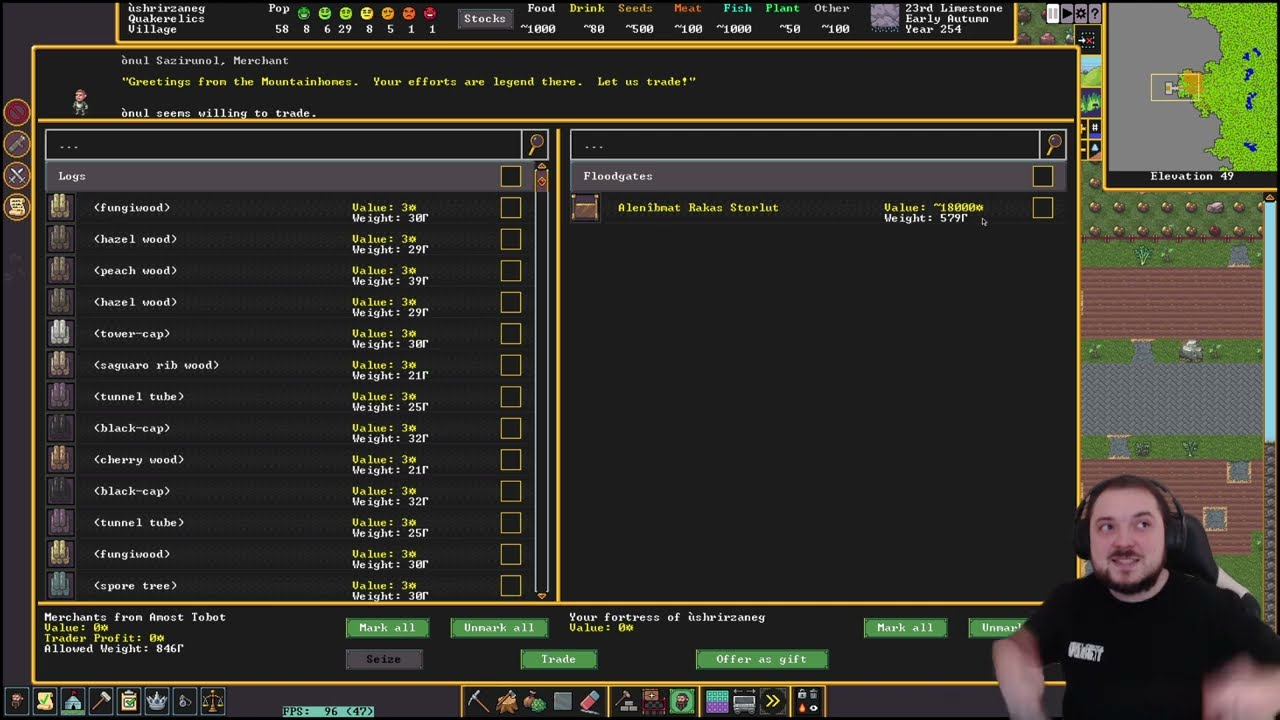Click the scroll sidebar icon
This screenshot has height=720, width=1280.
(17, 207)
